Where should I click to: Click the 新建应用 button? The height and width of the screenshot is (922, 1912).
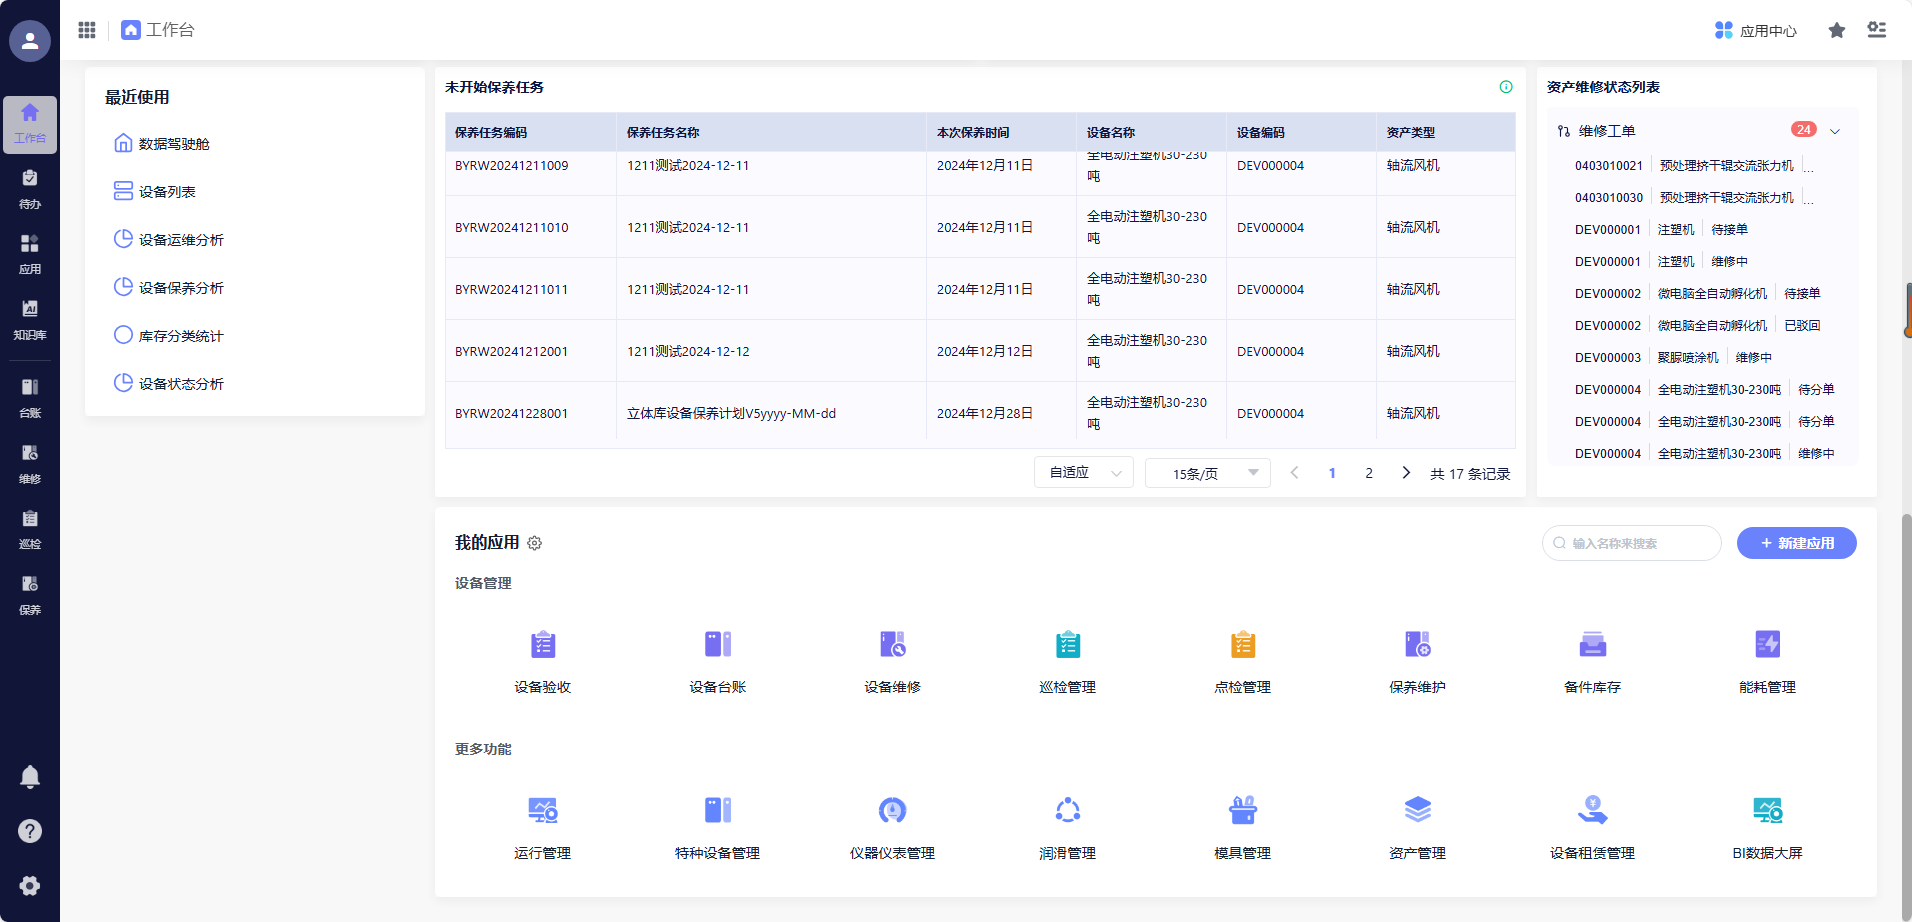1796,543
